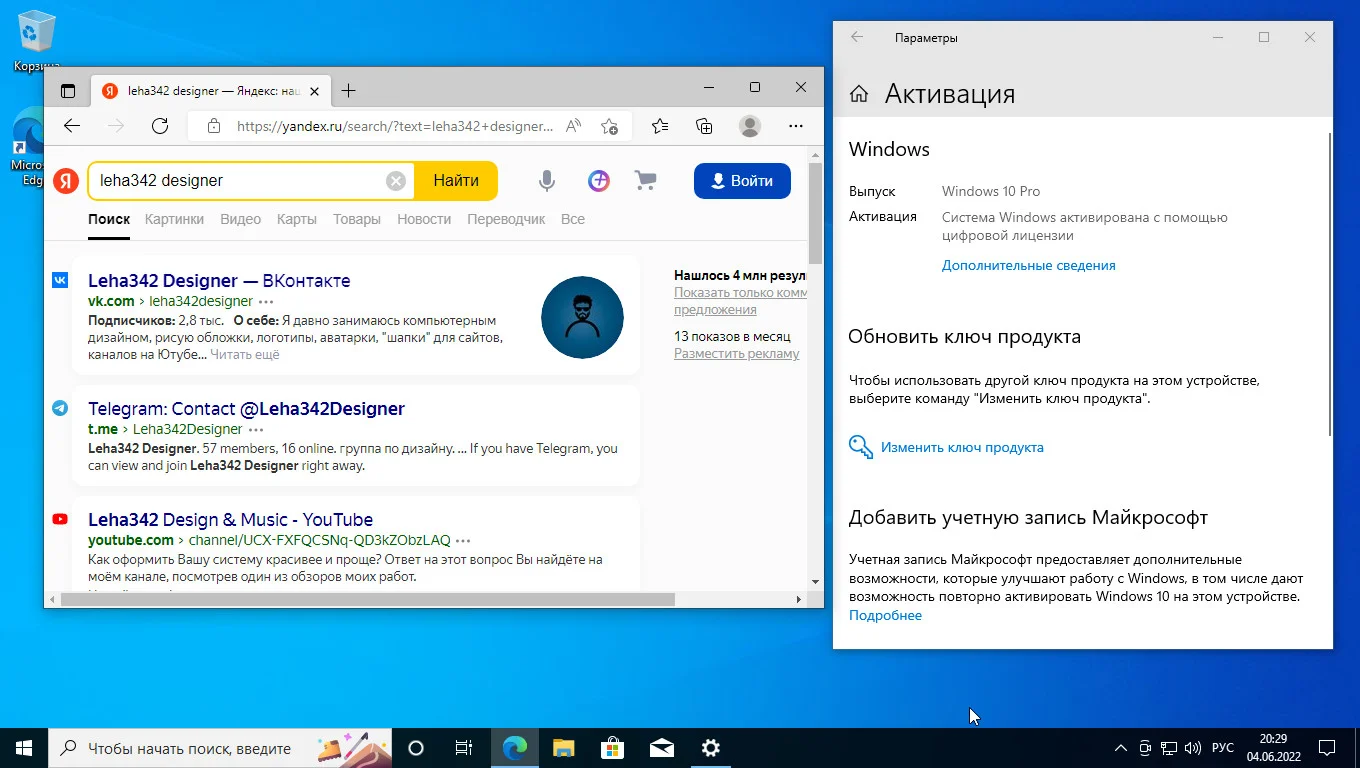Open the taskbar clock showing 20:29
Image resolution: width=1360 pixels, height=768 pixels.
click(x=1273, y=748)
